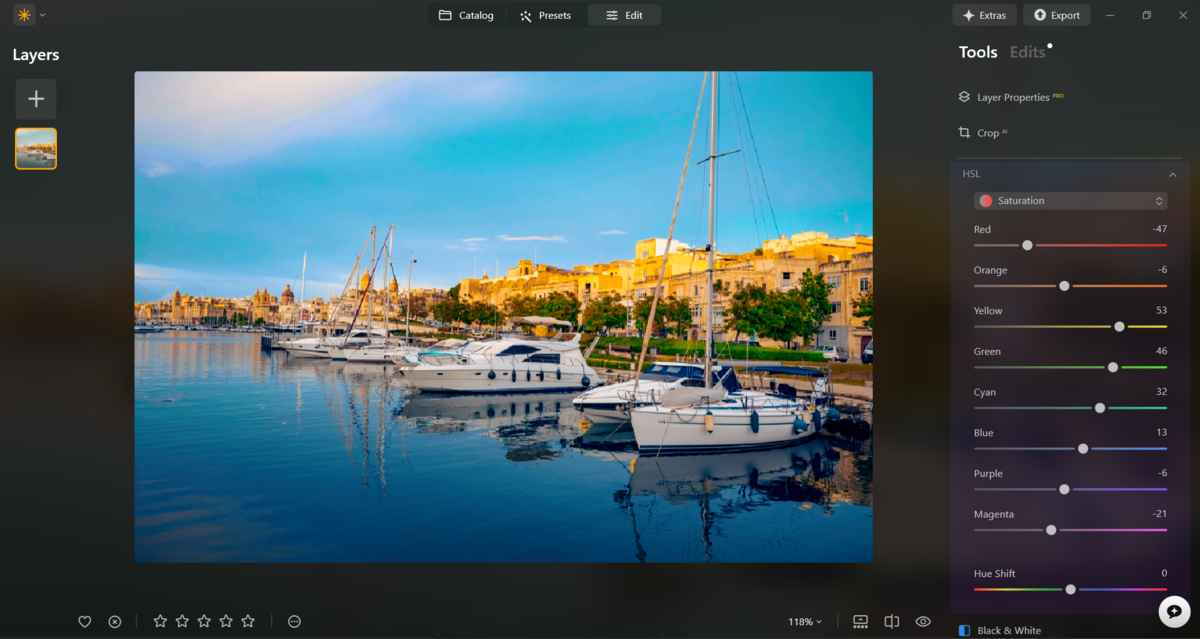Click the fit-to-screen view icon

tap(860, 622)
